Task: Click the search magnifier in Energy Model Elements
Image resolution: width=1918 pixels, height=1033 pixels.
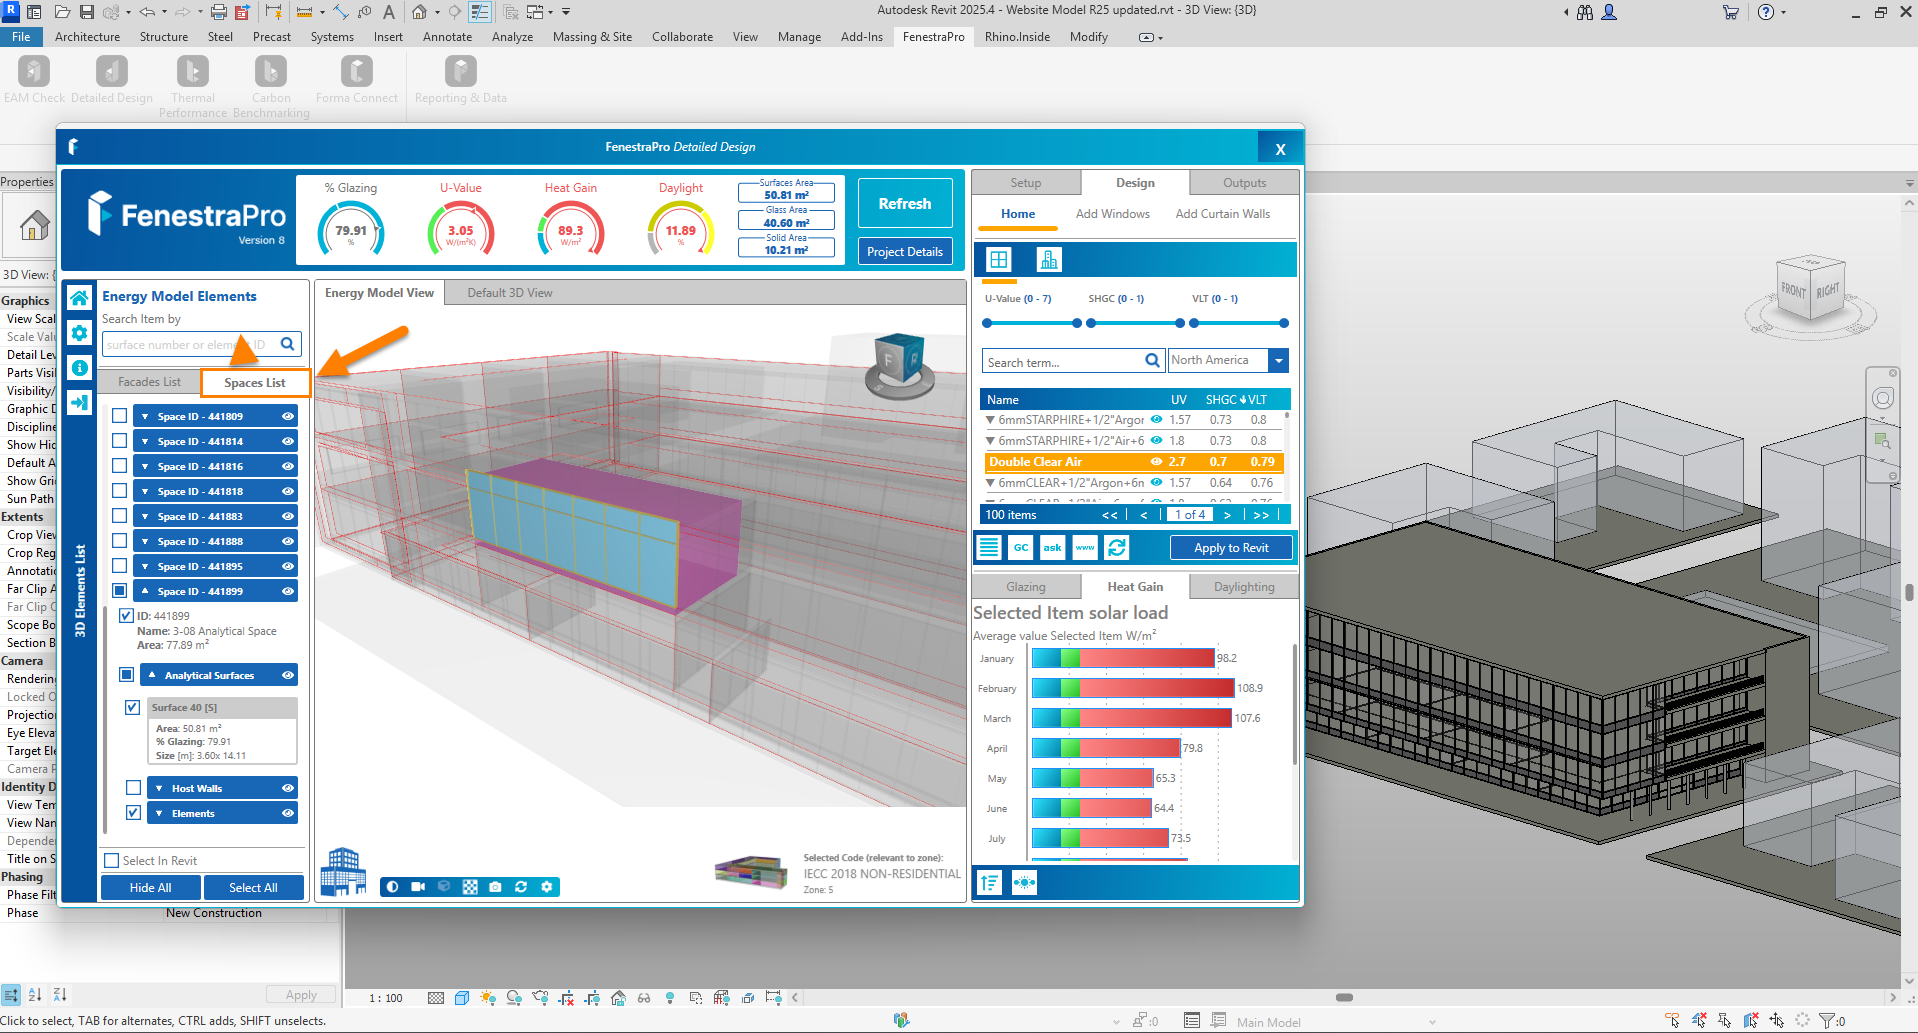Action: click(288, 344)
